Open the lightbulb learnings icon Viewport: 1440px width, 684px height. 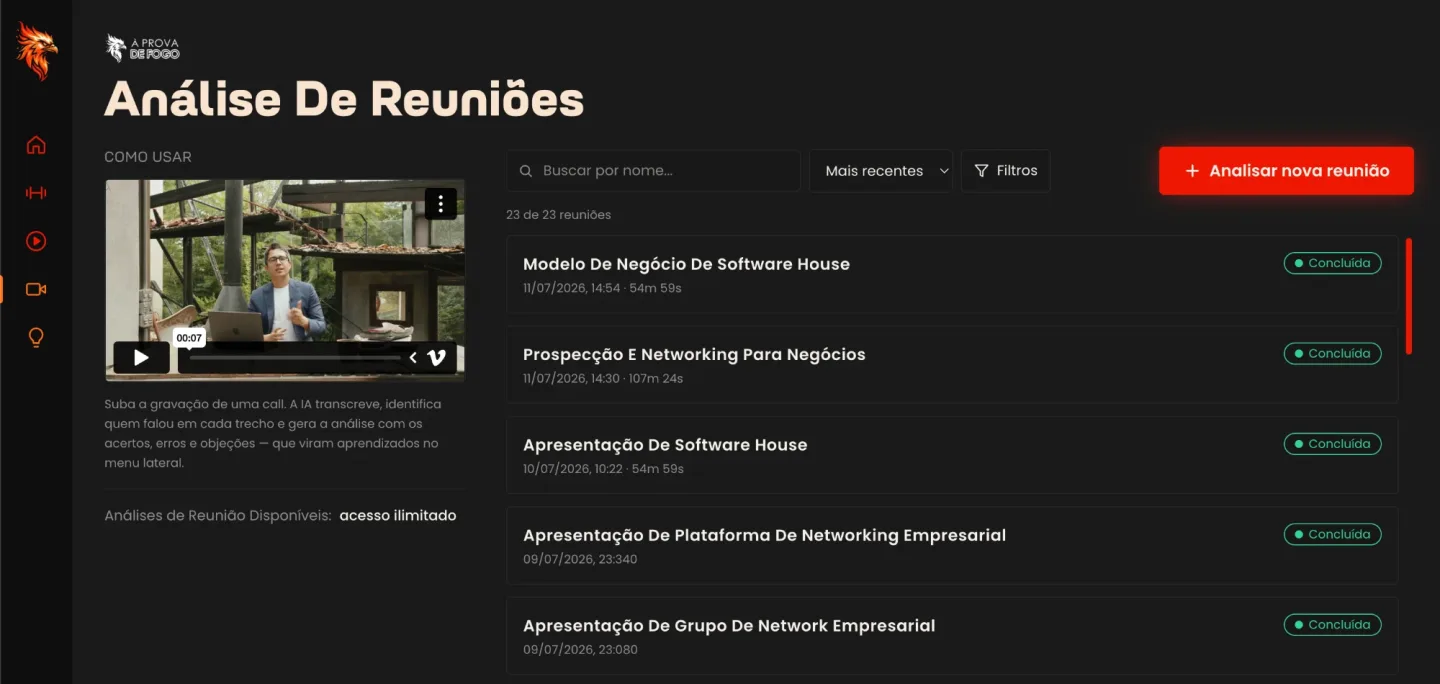[x=36, y=338]
